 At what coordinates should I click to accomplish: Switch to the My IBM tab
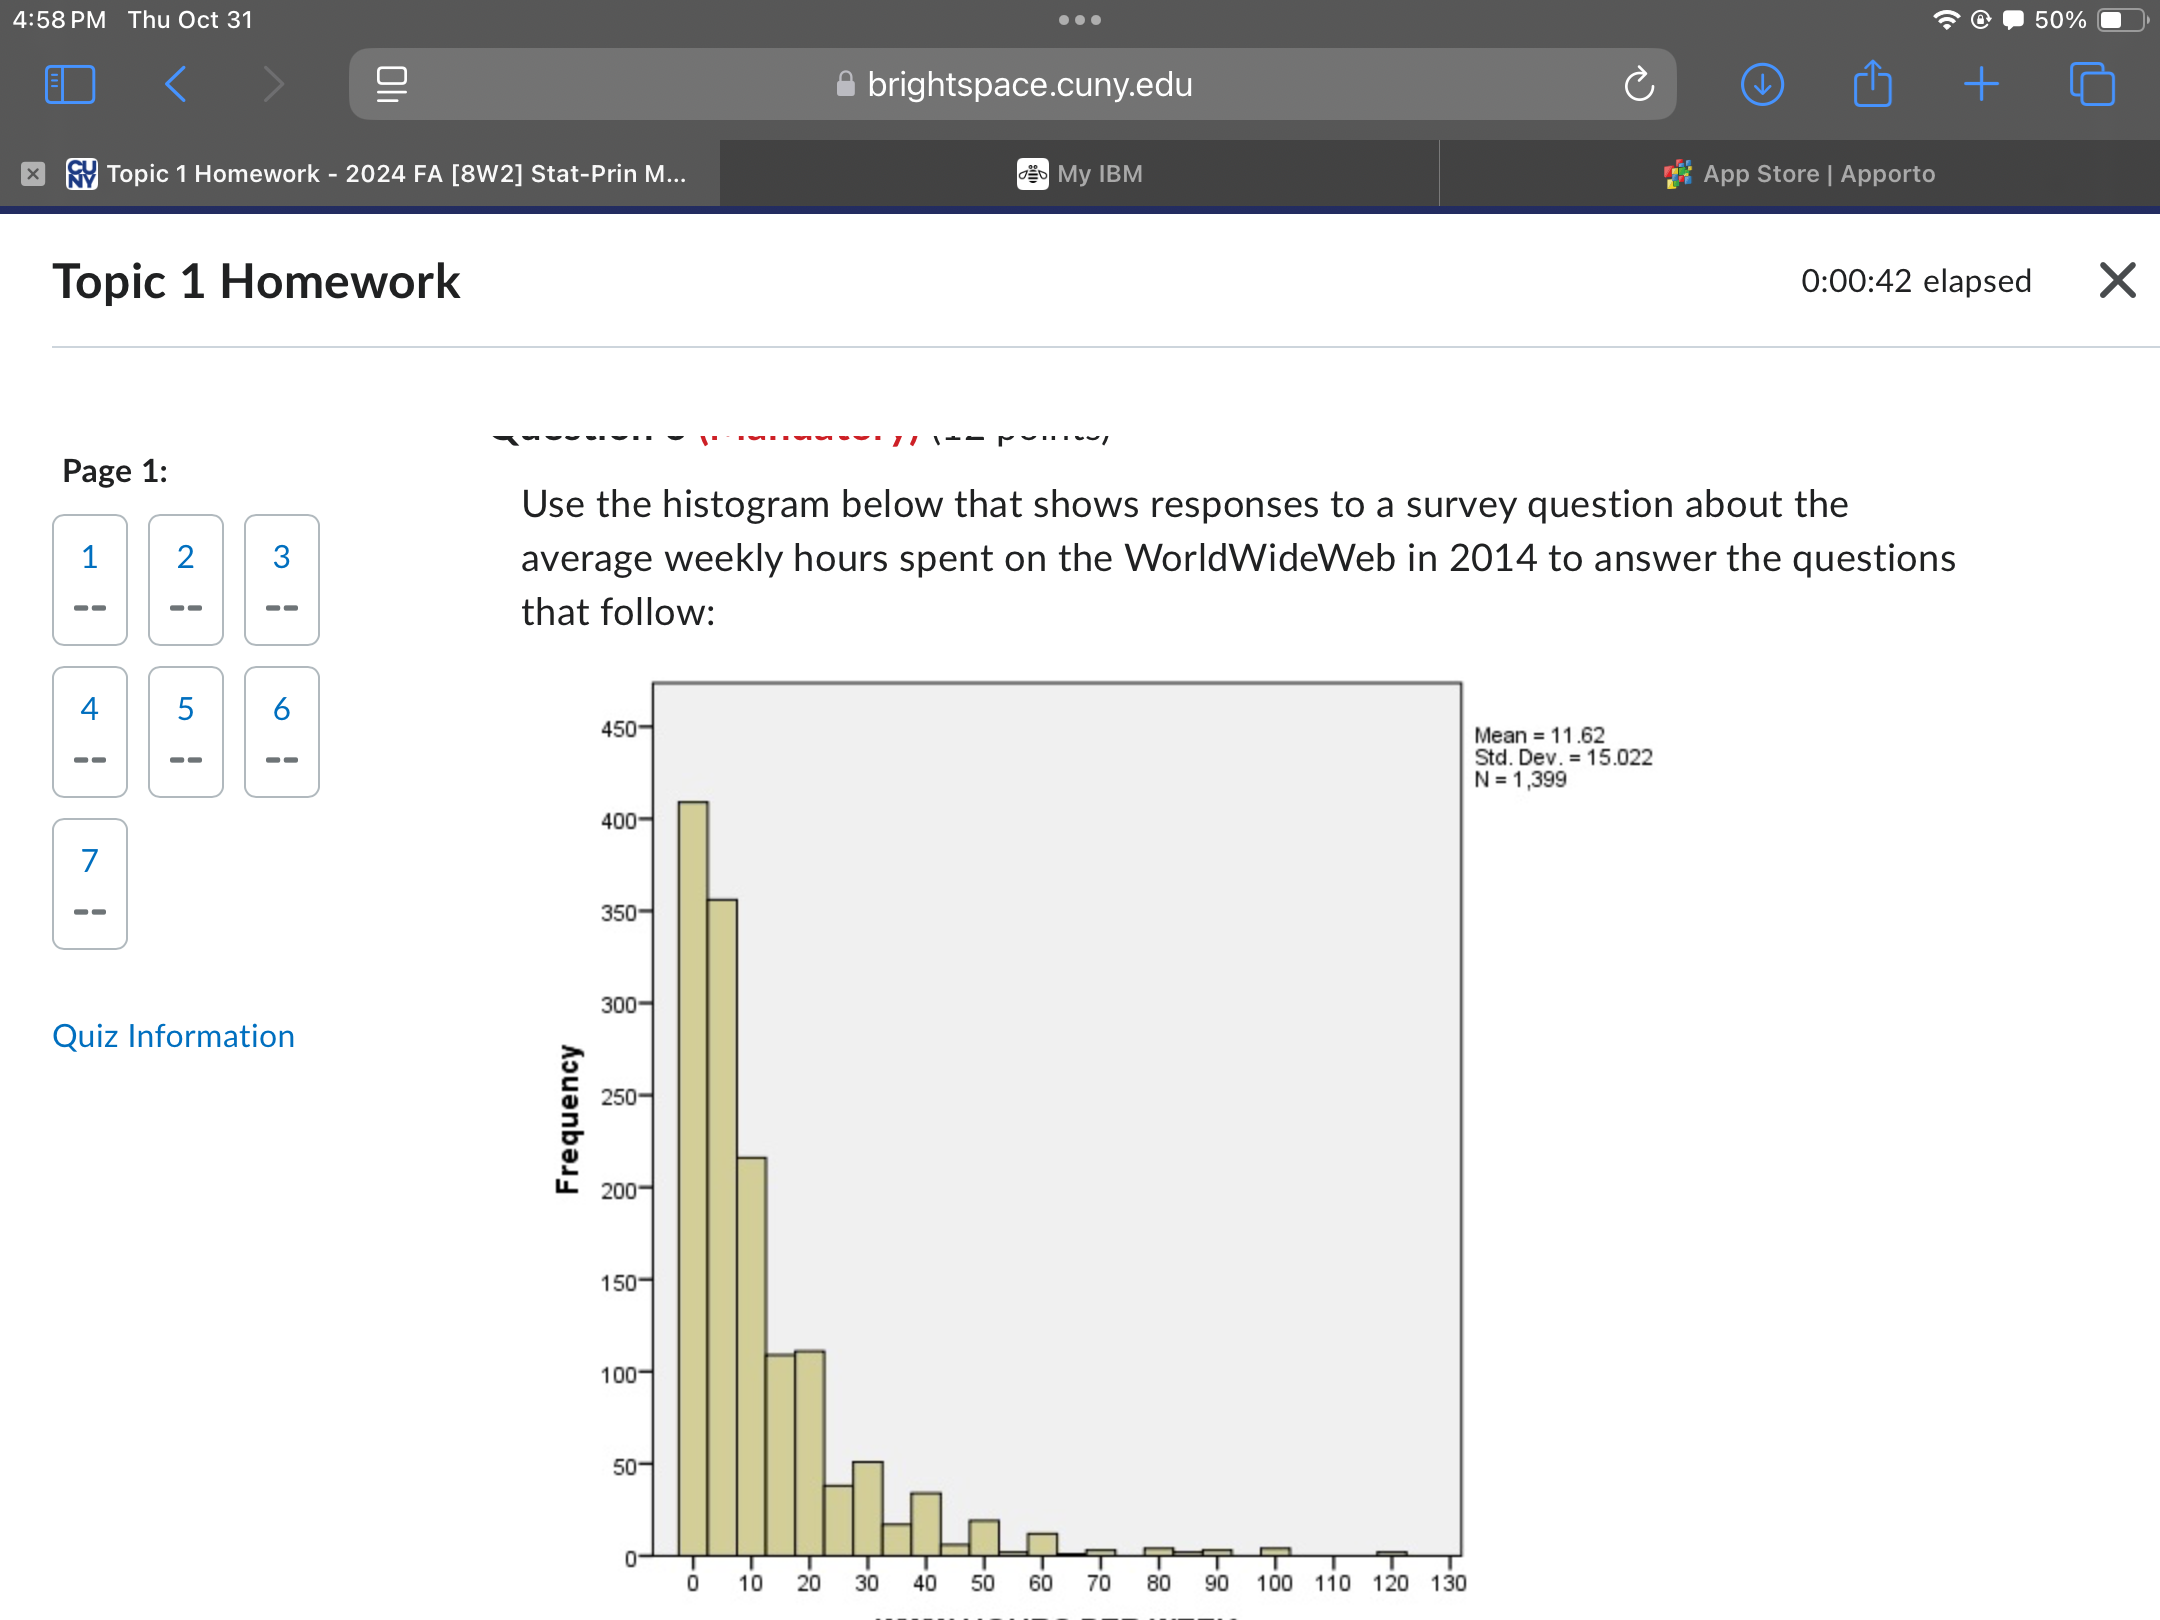[1079, 173]
